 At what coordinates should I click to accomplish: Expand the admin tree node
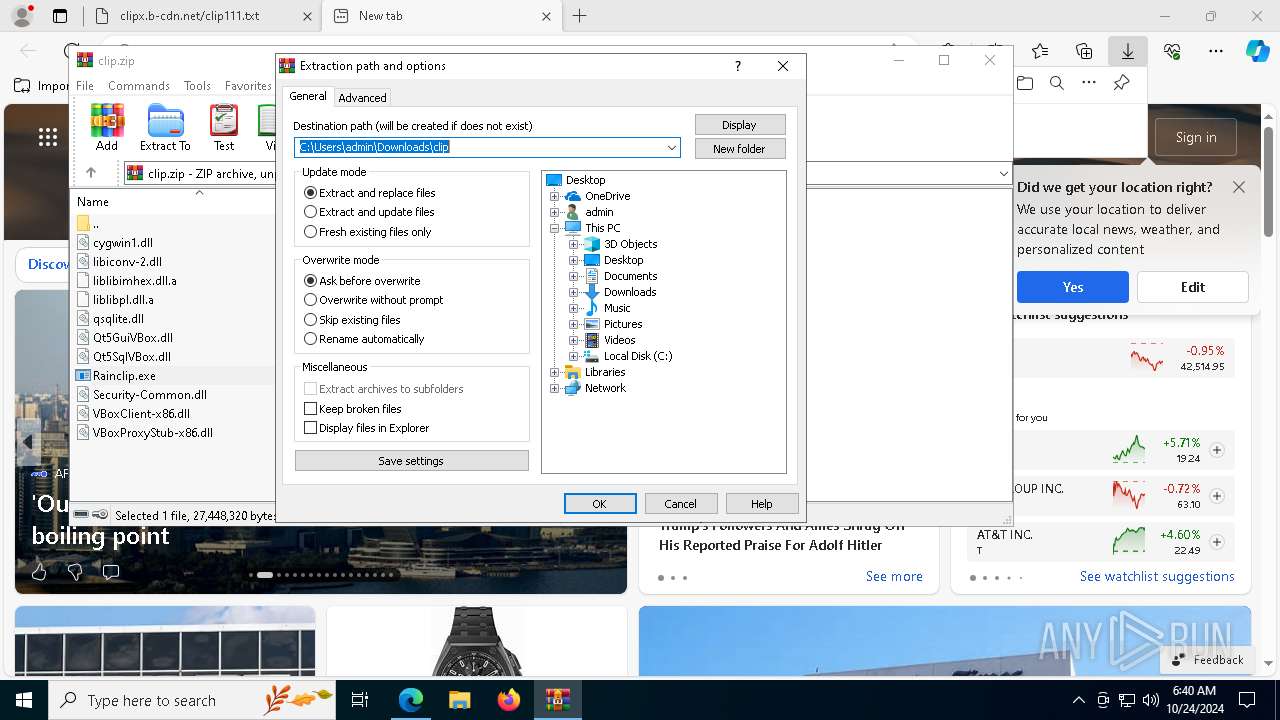pos(555,212)
